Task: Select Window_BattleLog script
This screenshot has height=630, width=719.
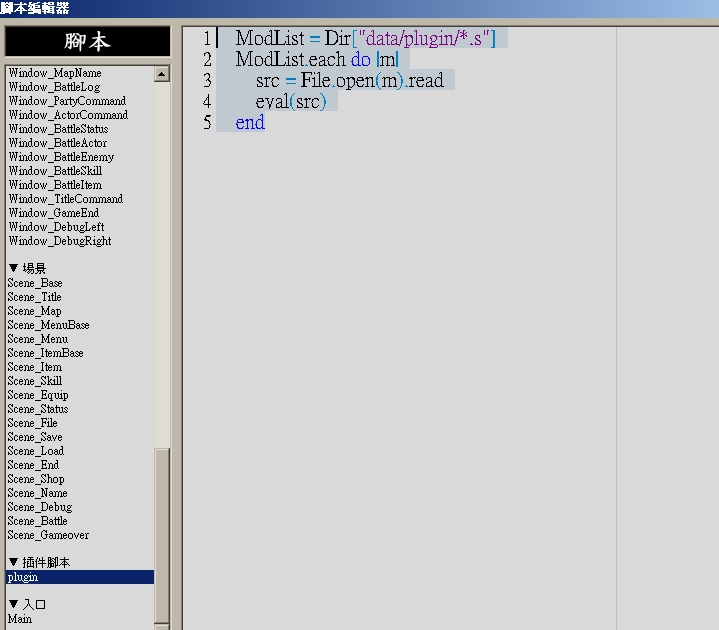Action: click(54, 87)
